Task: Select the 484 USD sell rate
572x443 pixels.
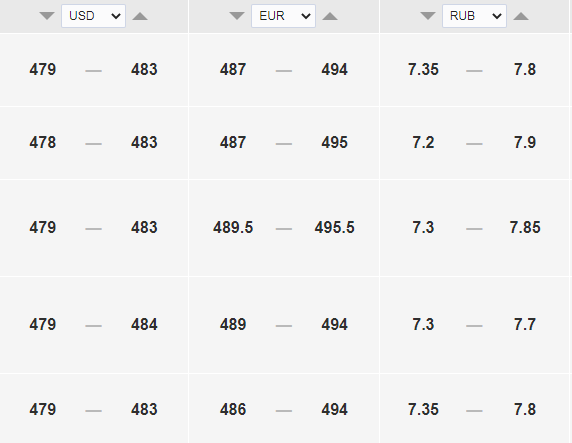Action: [144, 324]
